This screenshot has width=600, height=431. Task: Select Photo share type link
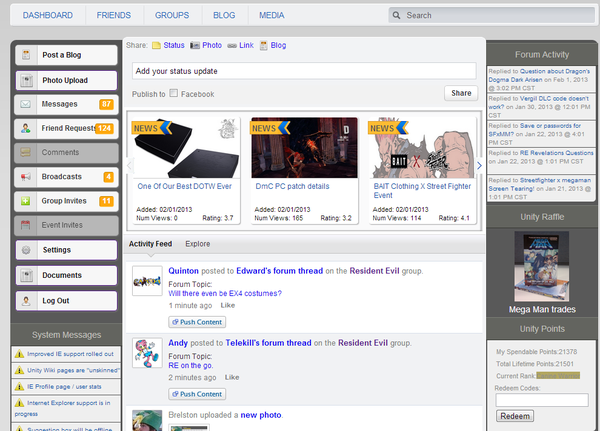point(212,45)
